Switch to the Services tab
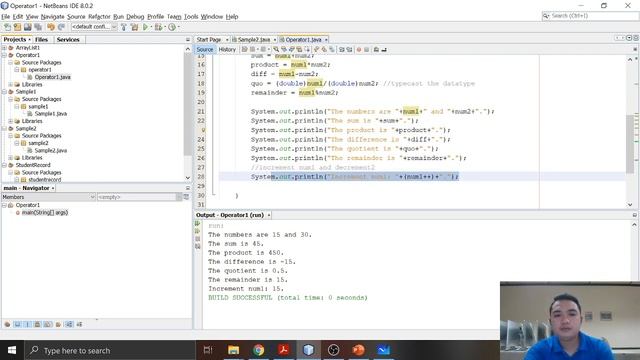This screenshot has width=640, height=360. pyautogui.click(x=68, y=40)
